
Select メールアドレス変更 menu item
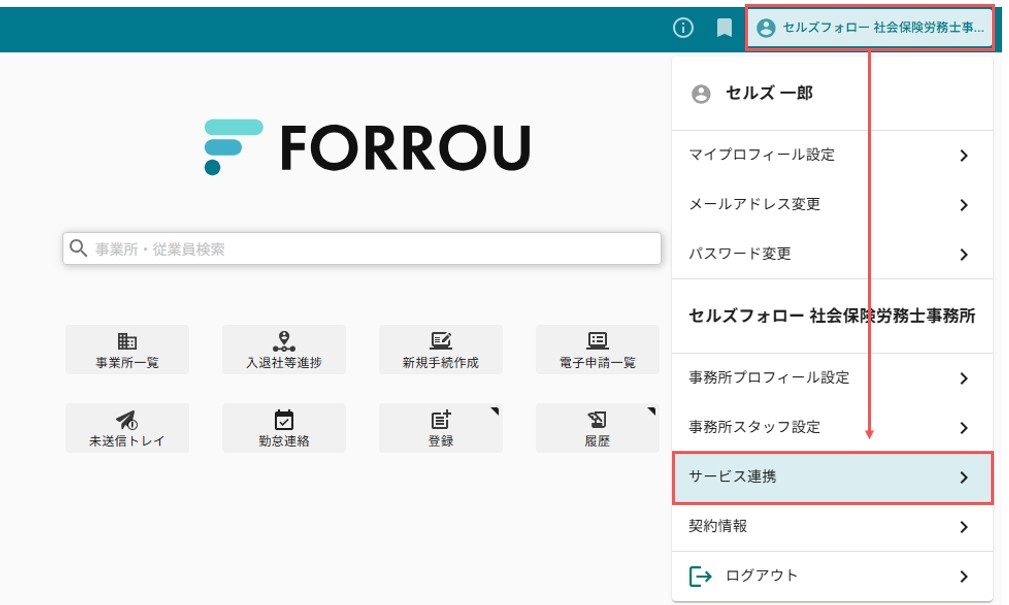[x=832, y=205]
